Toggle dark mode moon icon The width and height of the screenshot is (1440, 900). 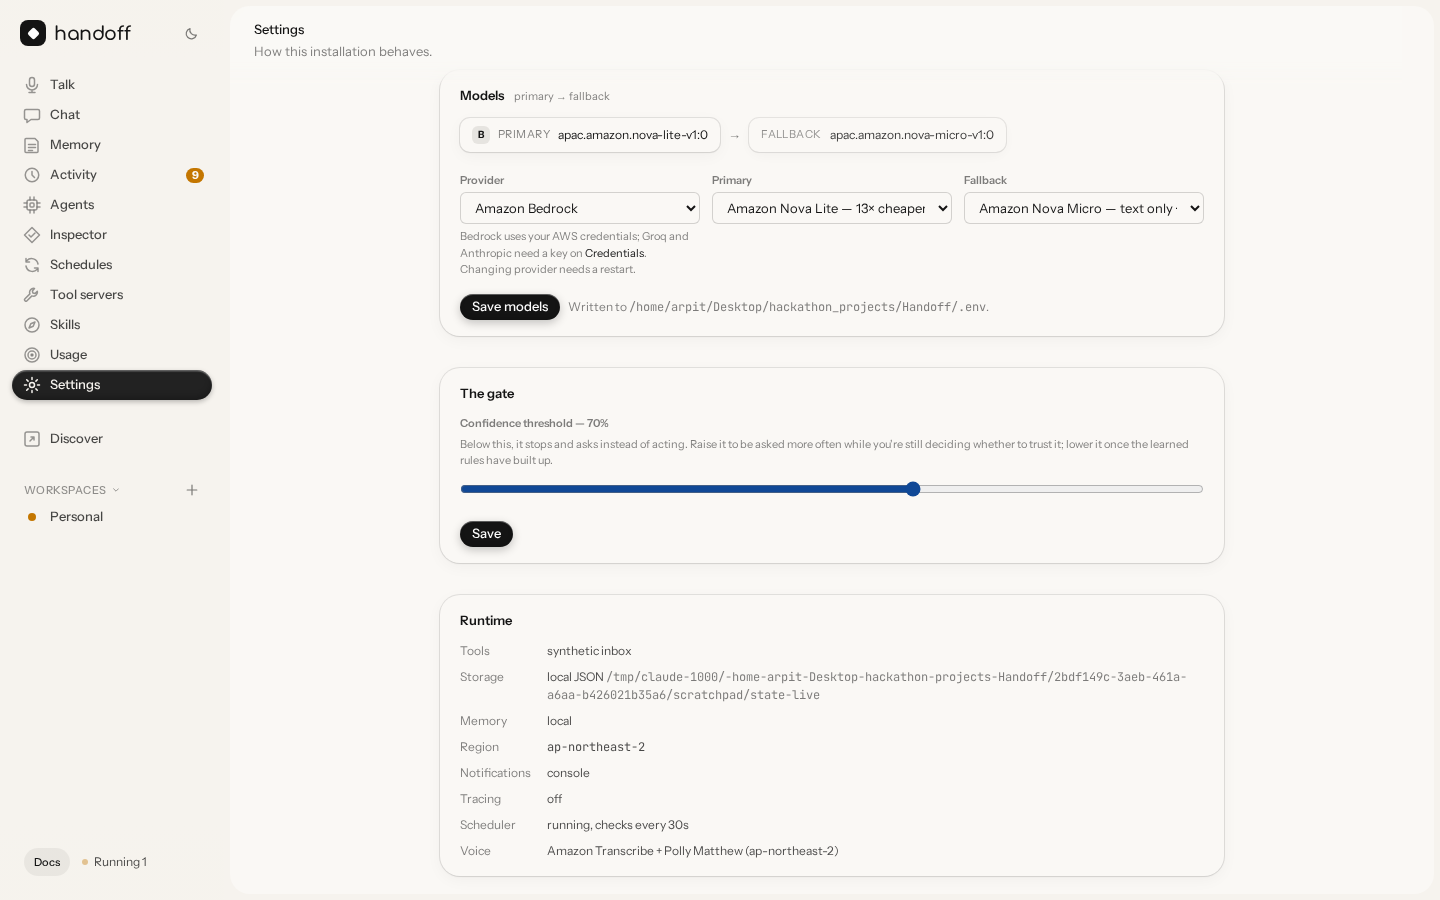point(191,34)
